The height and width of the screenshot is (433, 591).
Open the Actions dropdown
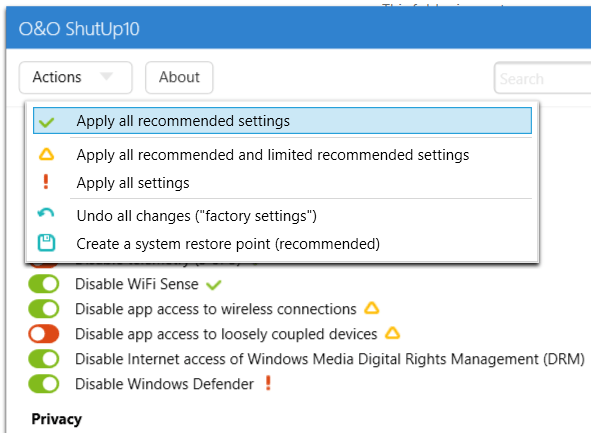(x=76, y=77)
